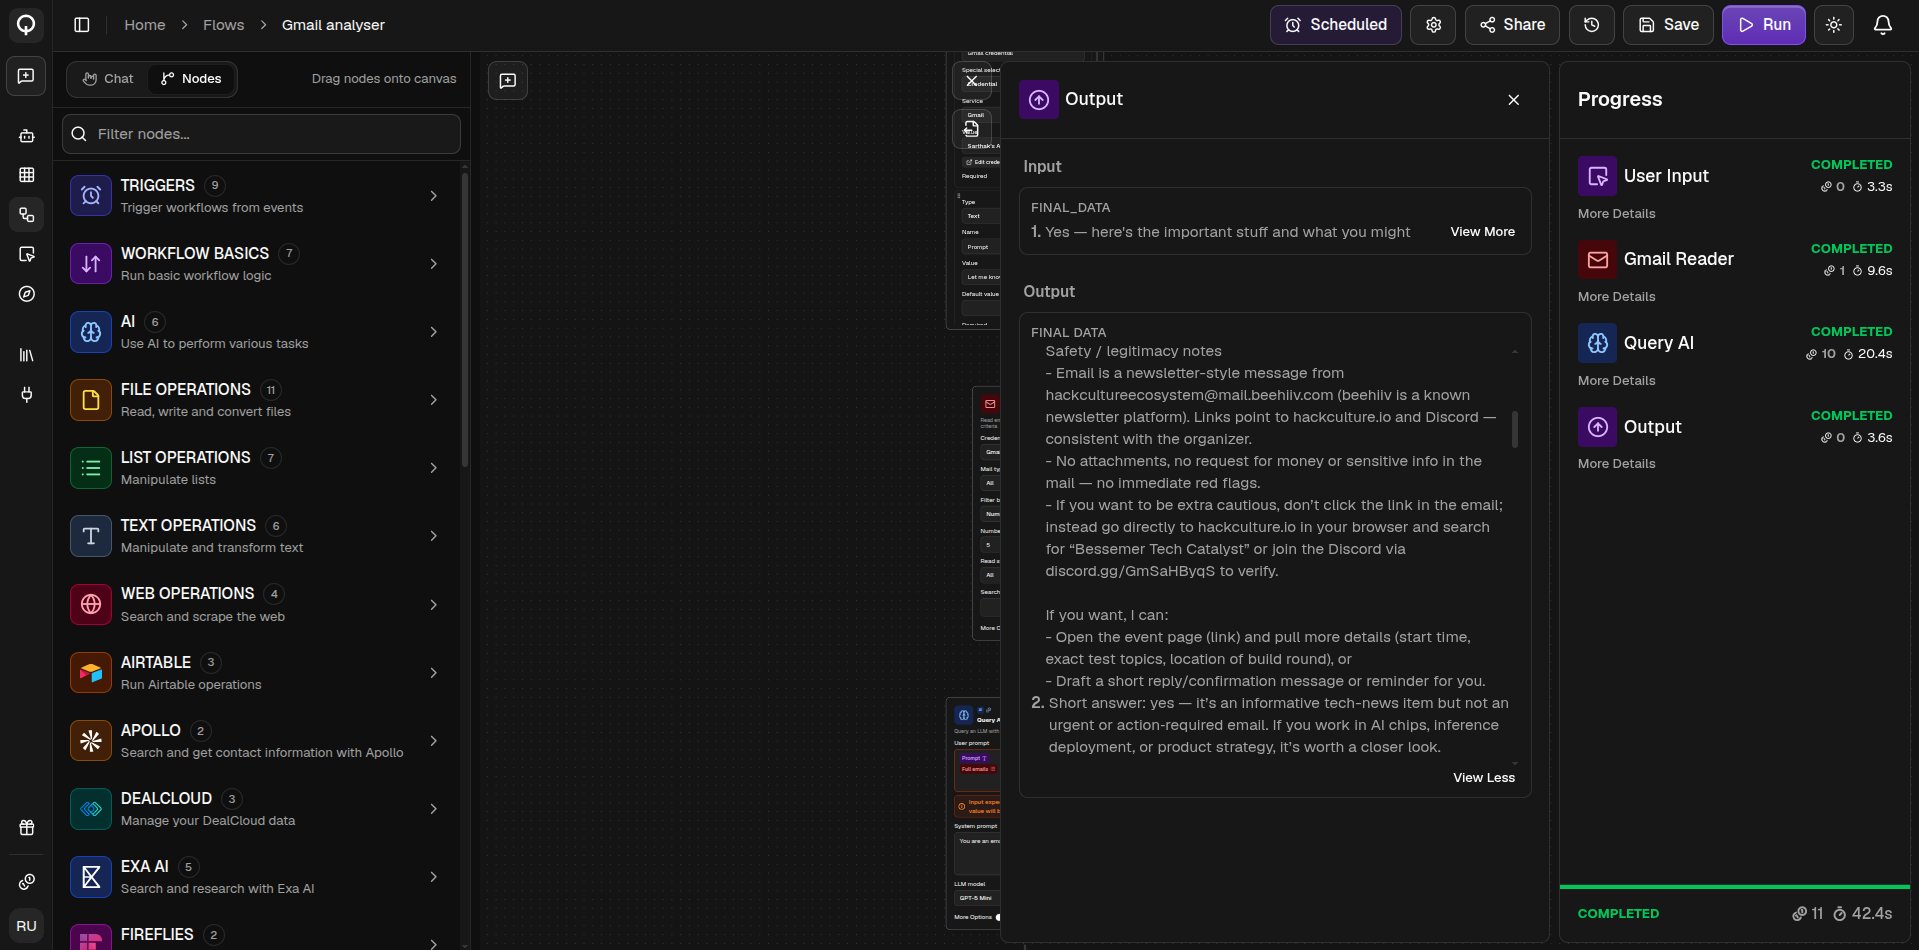
Task: Close the Output panel
Action: tap(1513, 100)
